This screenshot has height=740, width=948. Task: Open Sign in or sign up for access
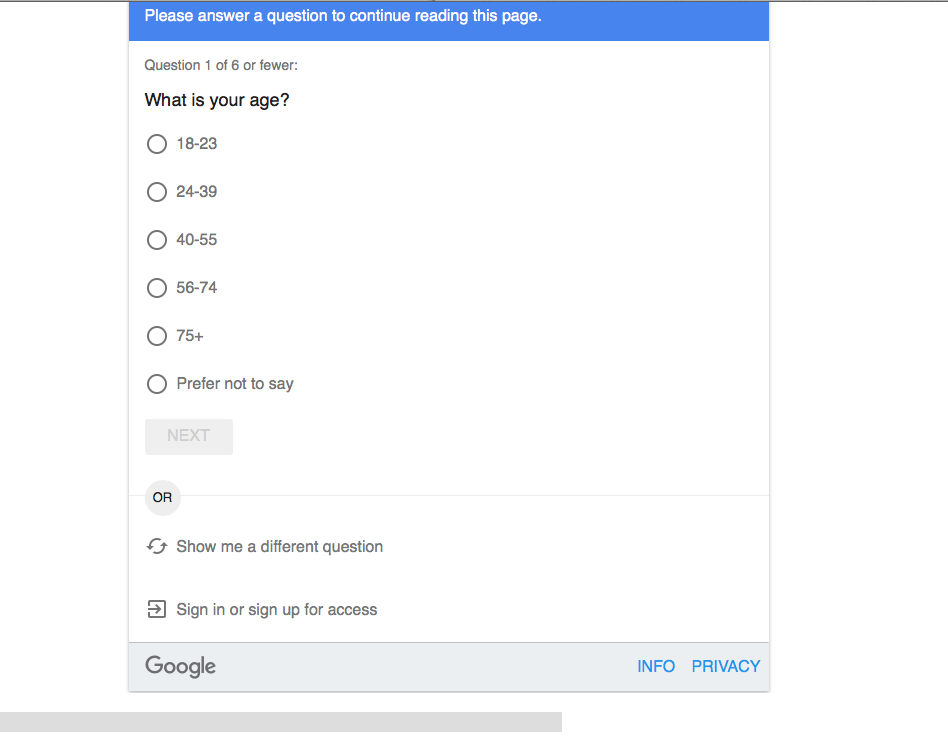tap(277, 609)
